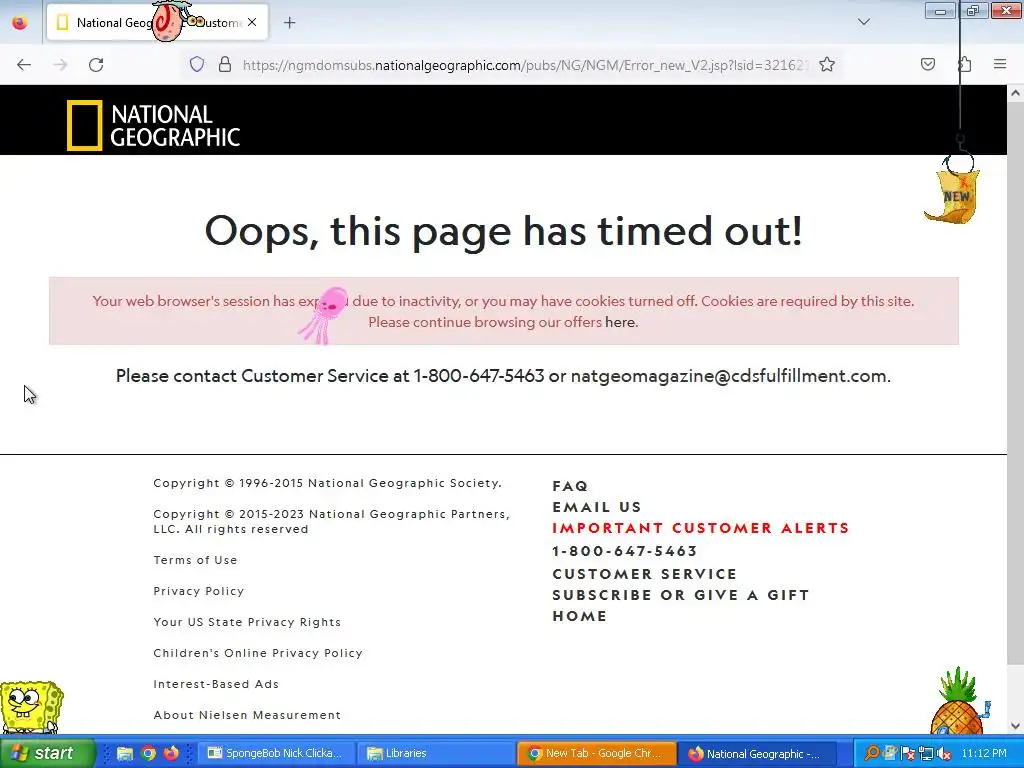Select National Geographic taskbar button
The image size is (1024, 768).
click(x=757, y=754)
